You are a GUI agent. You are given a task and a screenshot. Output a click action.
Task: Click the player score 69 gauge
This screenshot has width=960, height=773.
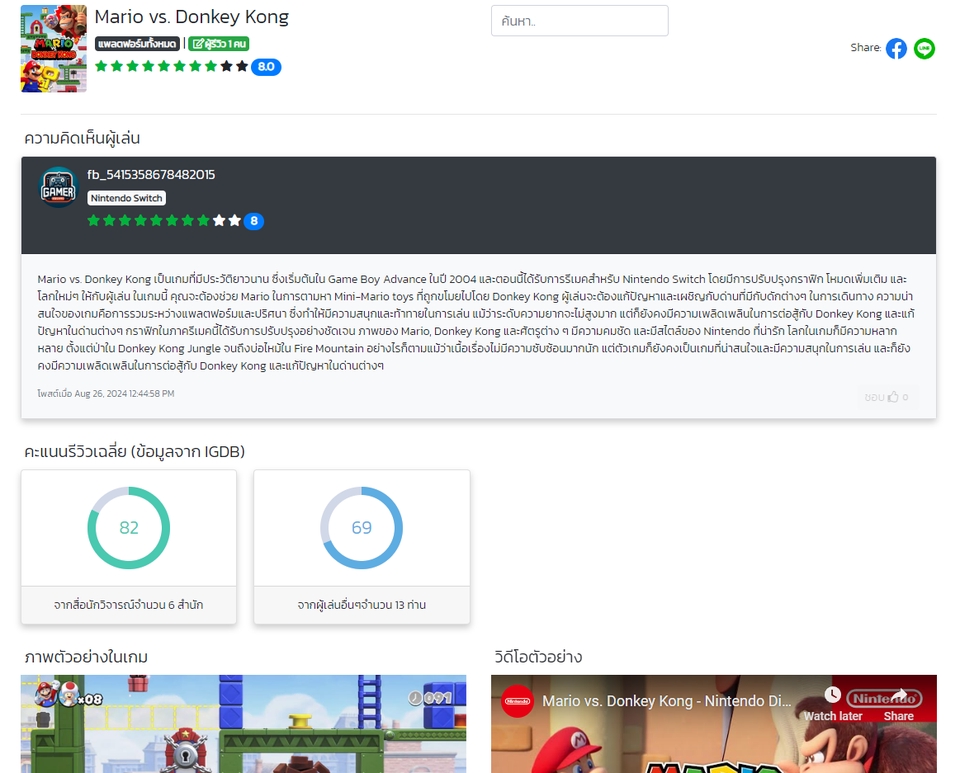[361, 528]
